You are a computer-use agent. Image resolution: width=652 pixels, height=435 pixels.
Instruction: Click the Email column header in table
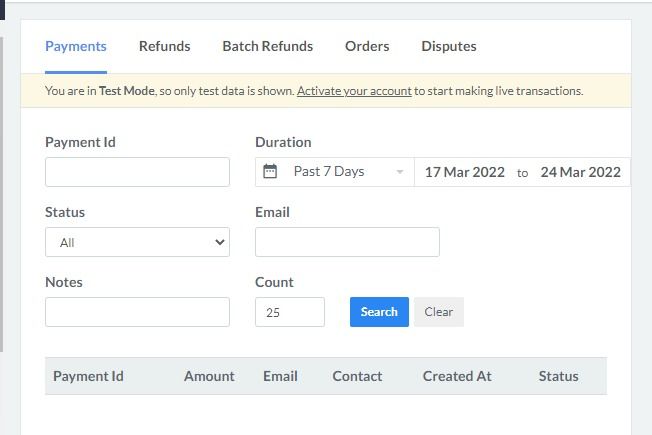[280, 376]
